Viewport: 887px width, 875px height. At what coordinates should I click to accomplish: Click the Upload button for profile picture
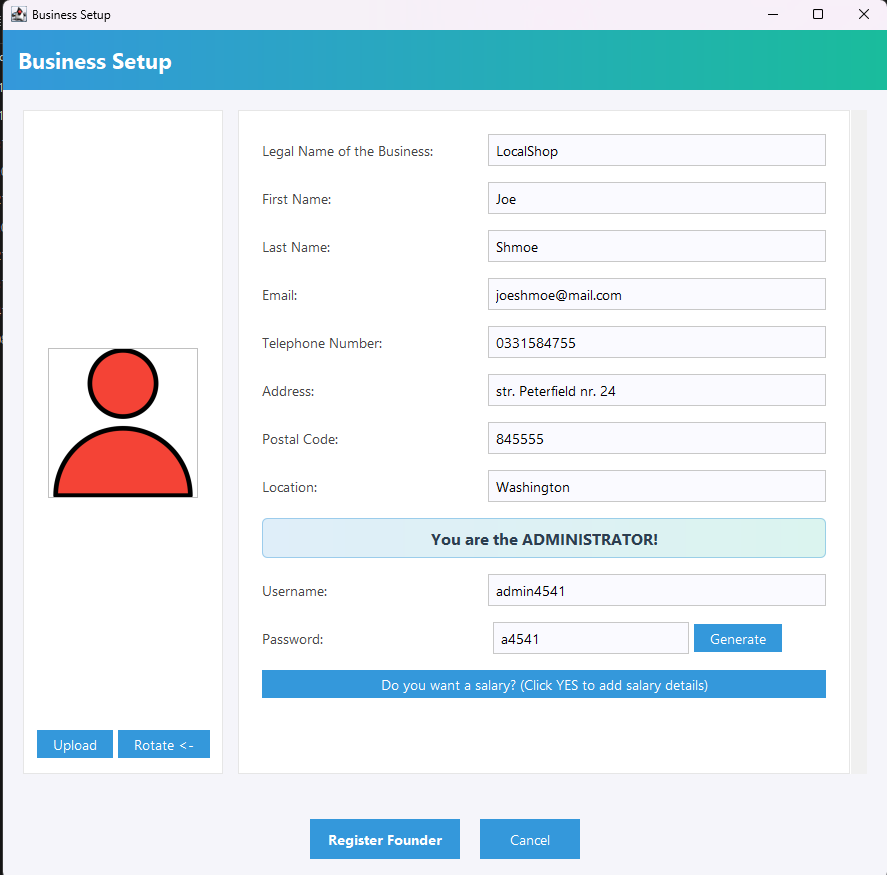74,744
